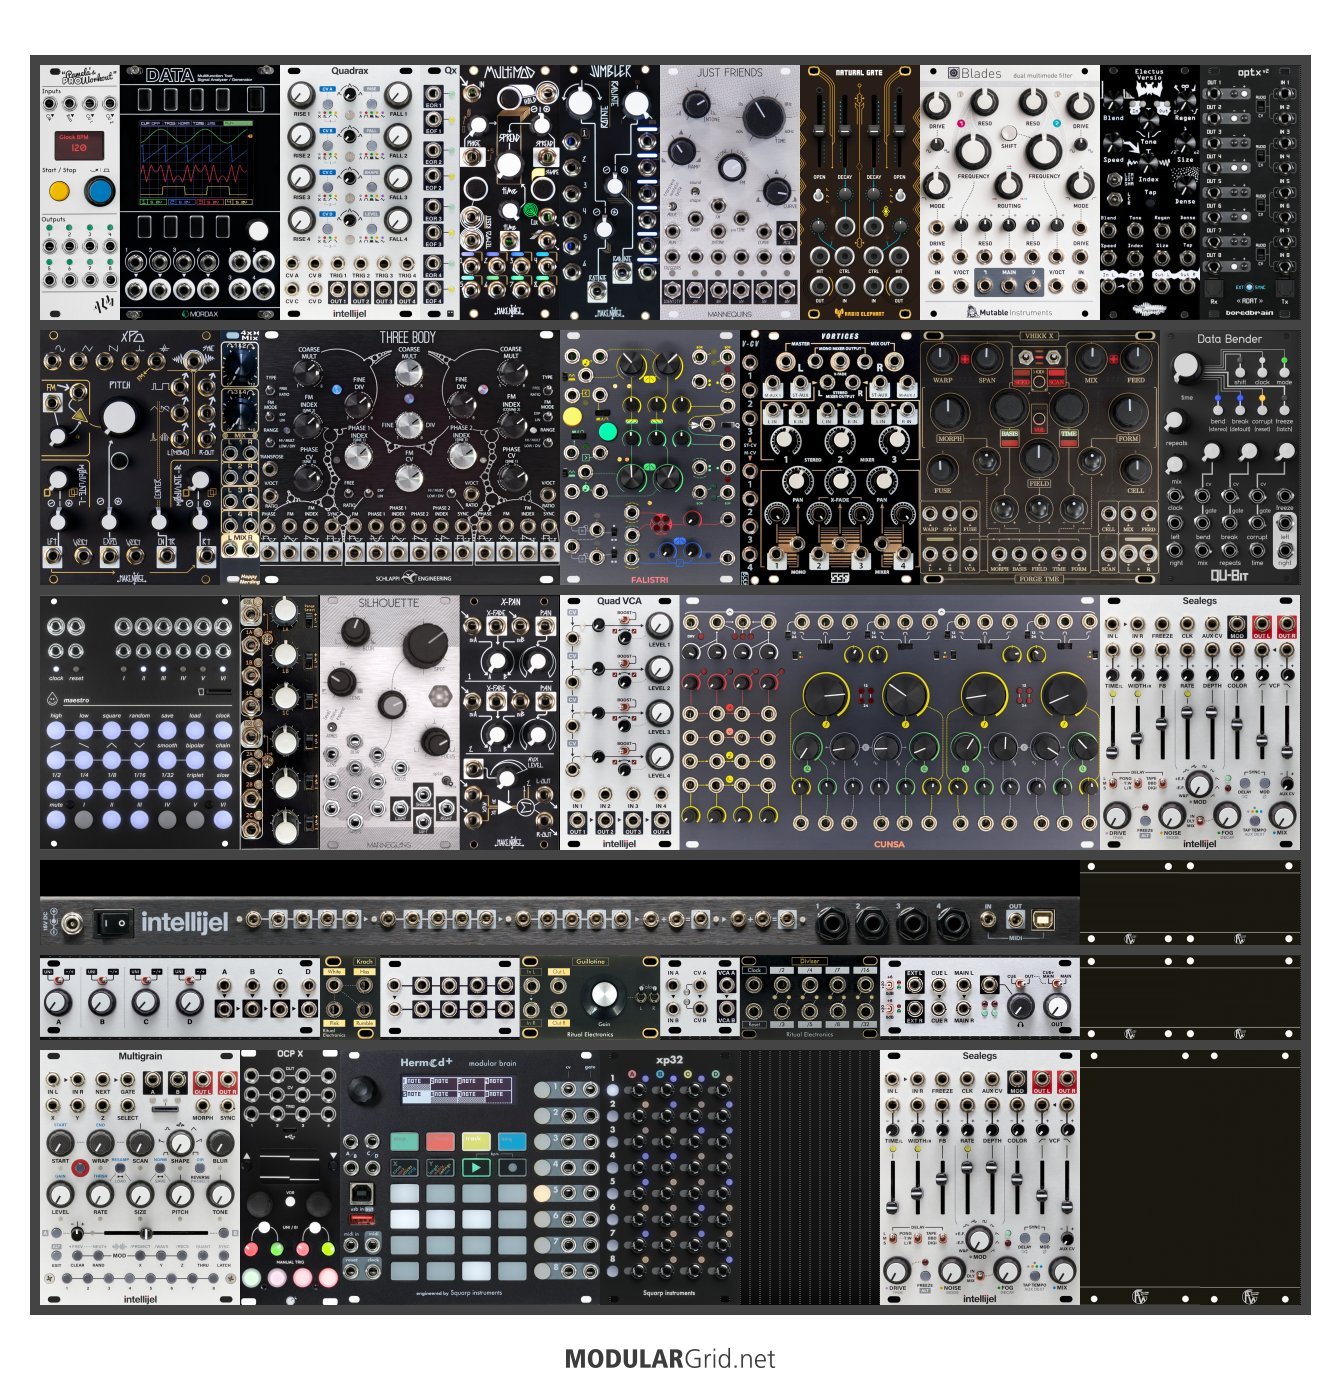Viewport: 1341px width, 1380px height.
Task: Click the Guillotine Gain knob
Action: tap(604, 996)
